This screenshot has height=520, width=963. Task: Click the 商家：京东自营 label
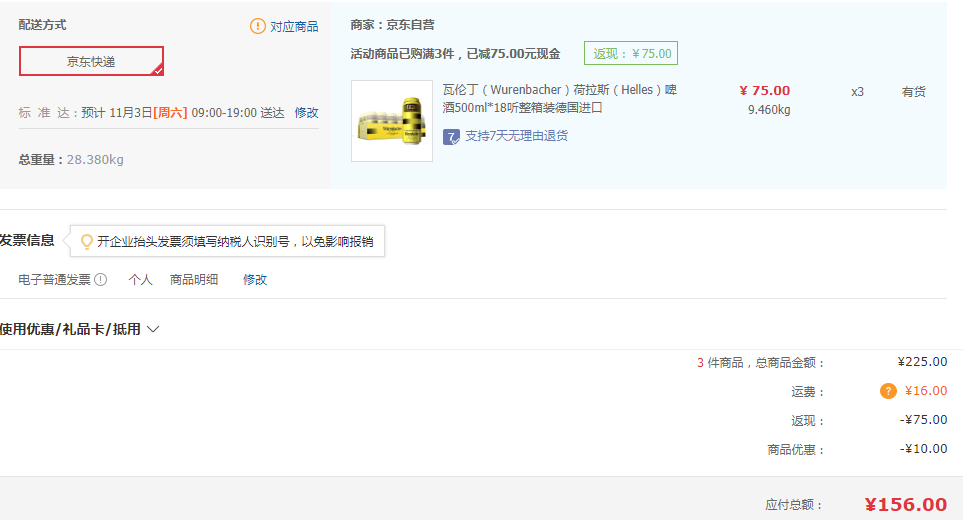point(392,25)
